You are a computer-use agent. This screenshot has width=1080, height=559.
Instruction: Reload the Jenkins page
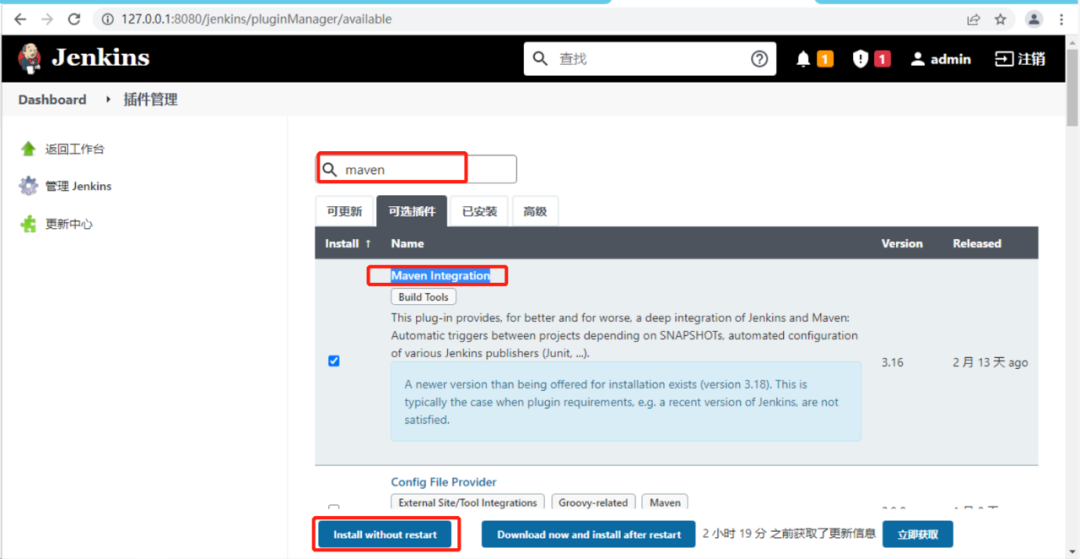pos(74,19)
